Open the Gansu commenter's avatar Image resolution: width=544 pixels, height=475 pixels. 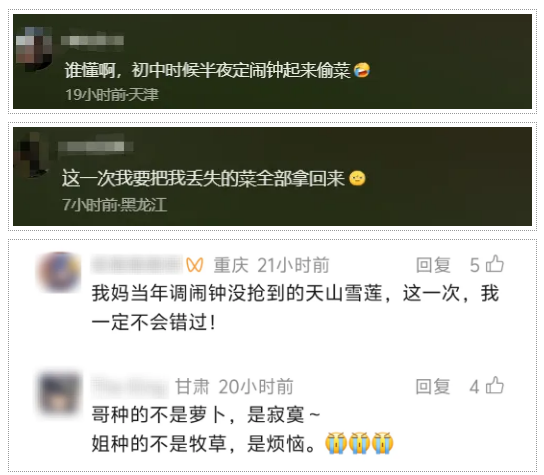(x=59, y=393)
